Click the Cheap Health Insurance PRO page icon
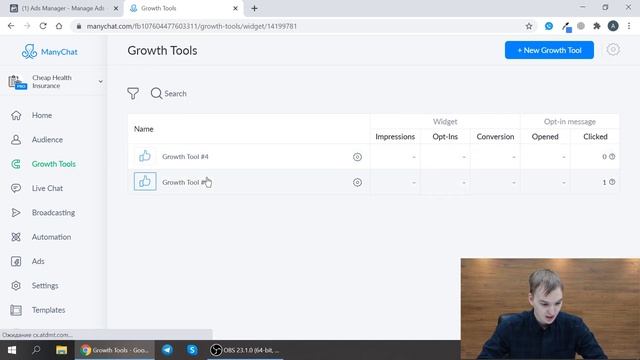This screenshot has height=360, width=640. point(17,82)
